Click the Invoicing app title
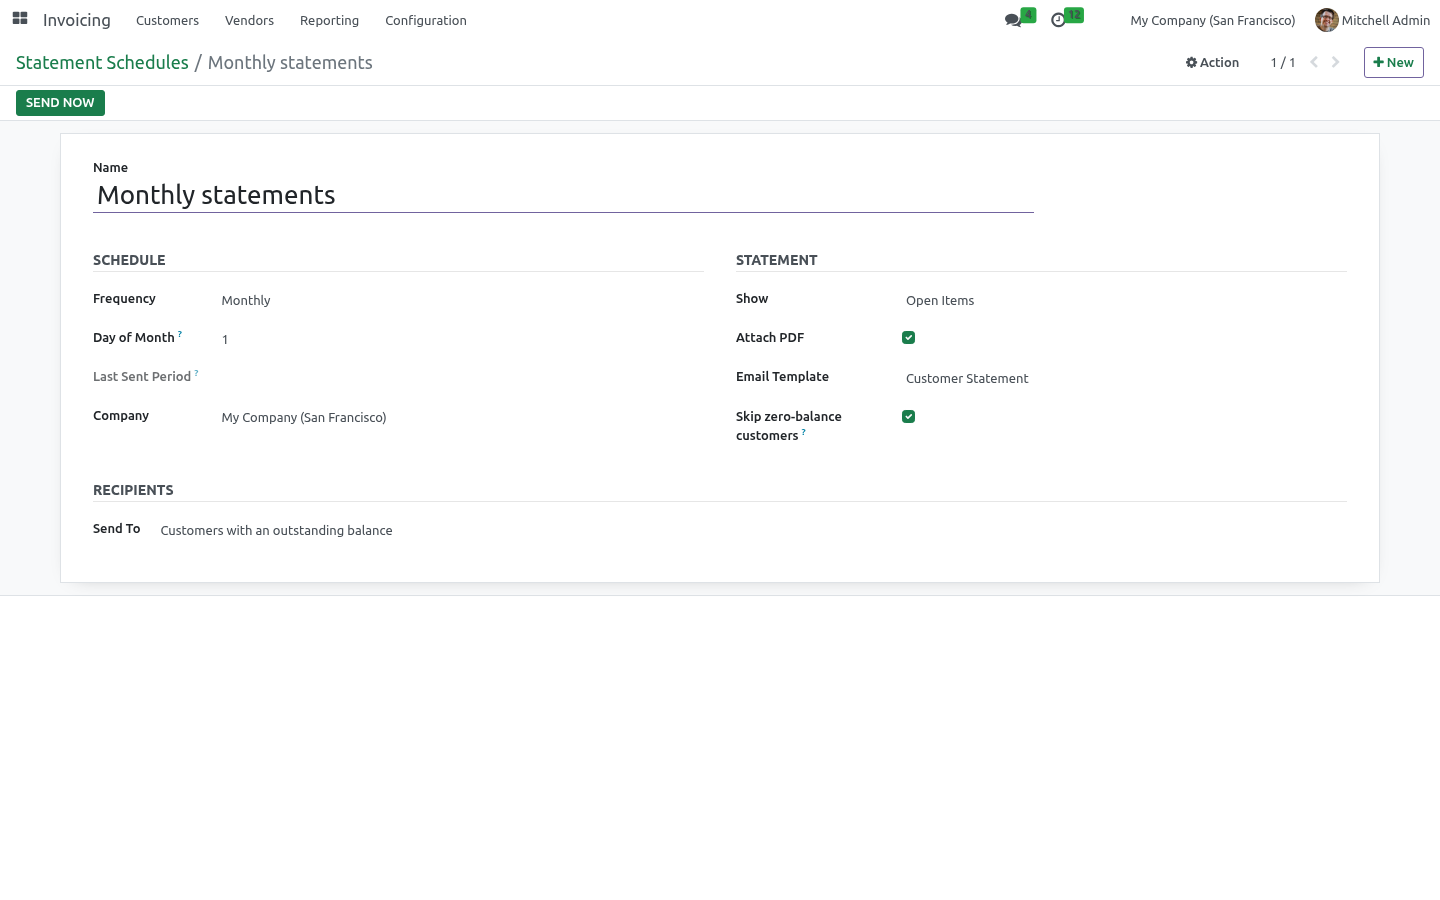This screenshot has height=900, width=1440. pos(77,20)
